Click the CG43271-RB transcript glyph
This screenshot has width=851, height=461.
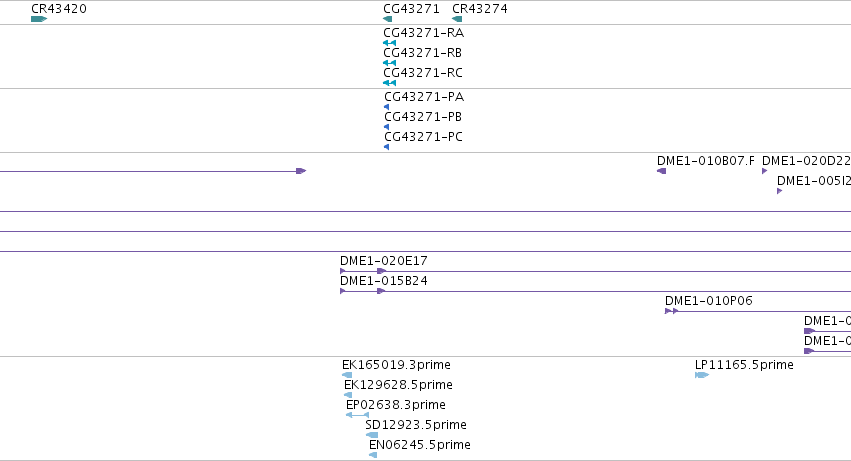[389, 63]
